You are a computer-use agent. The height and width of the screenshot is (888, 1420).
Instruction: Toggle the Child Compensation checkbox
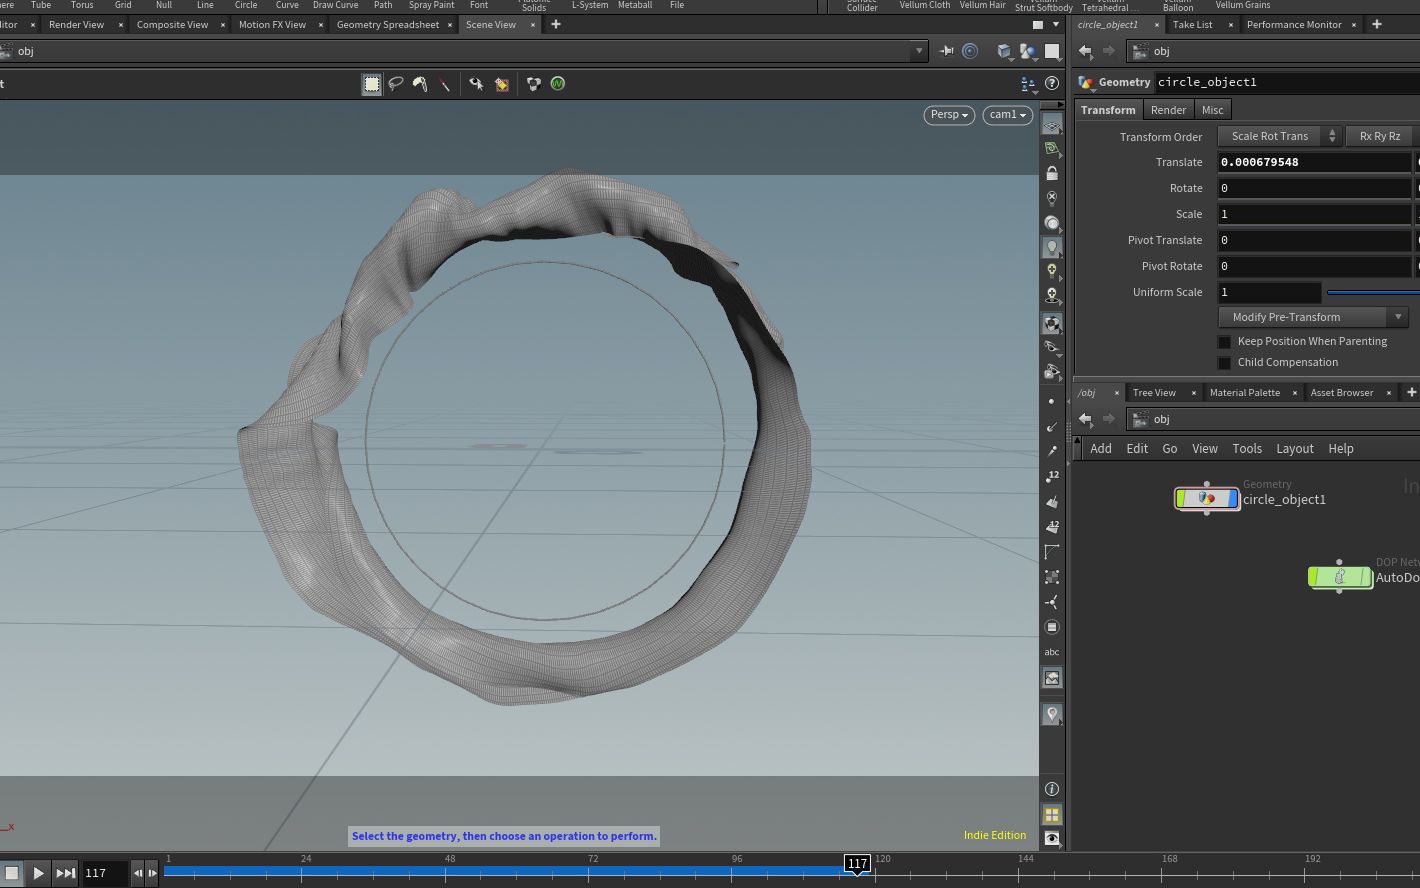[1224, 363]
